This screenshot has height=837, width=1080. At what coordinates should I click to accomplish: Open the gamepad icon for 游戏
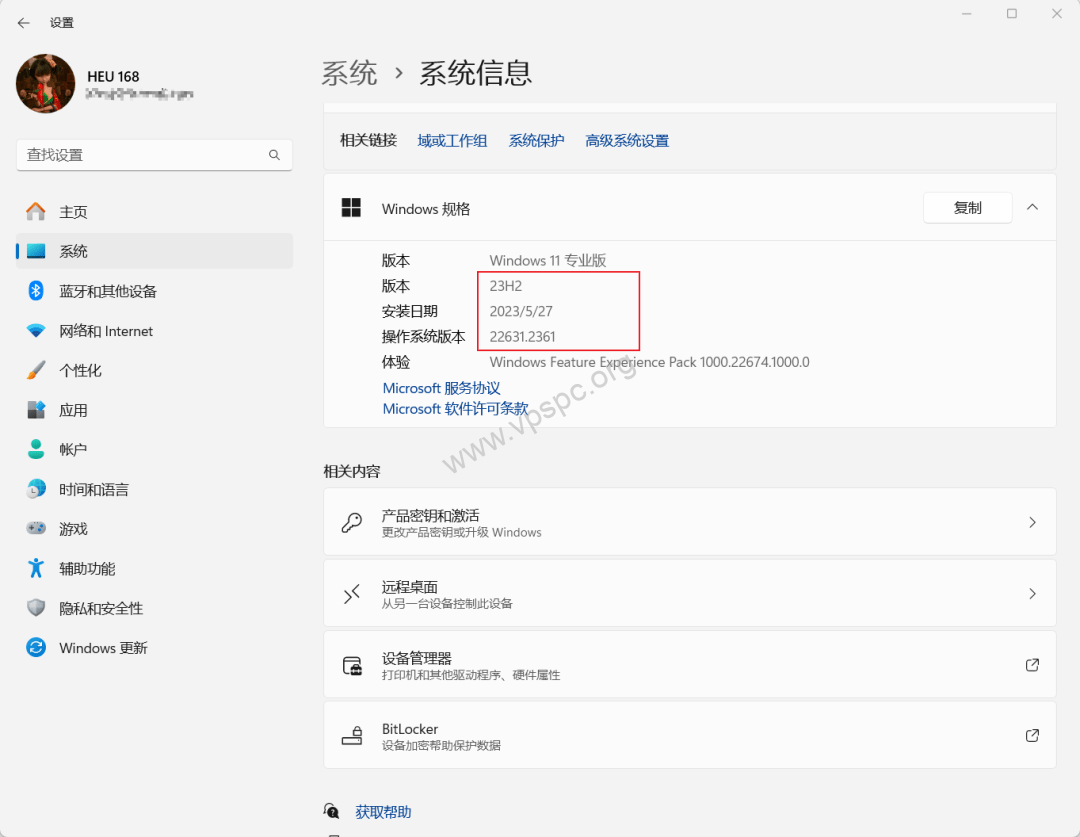pyautogui.click(x=36, y=528)
